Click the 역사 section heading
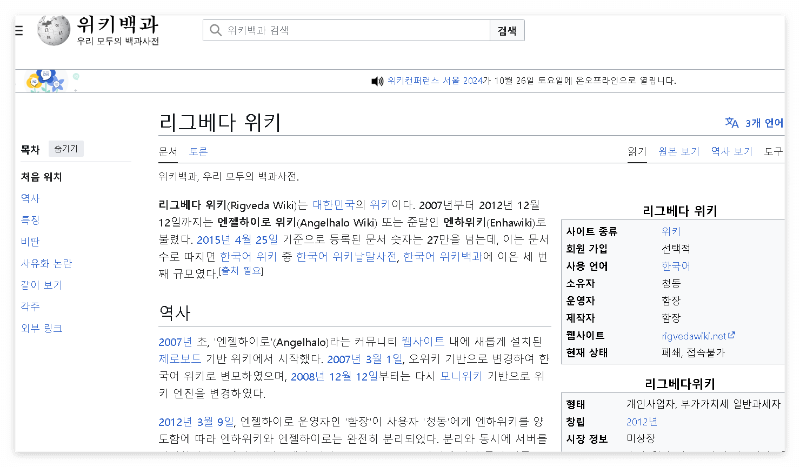800x467 pixels. 174,312
